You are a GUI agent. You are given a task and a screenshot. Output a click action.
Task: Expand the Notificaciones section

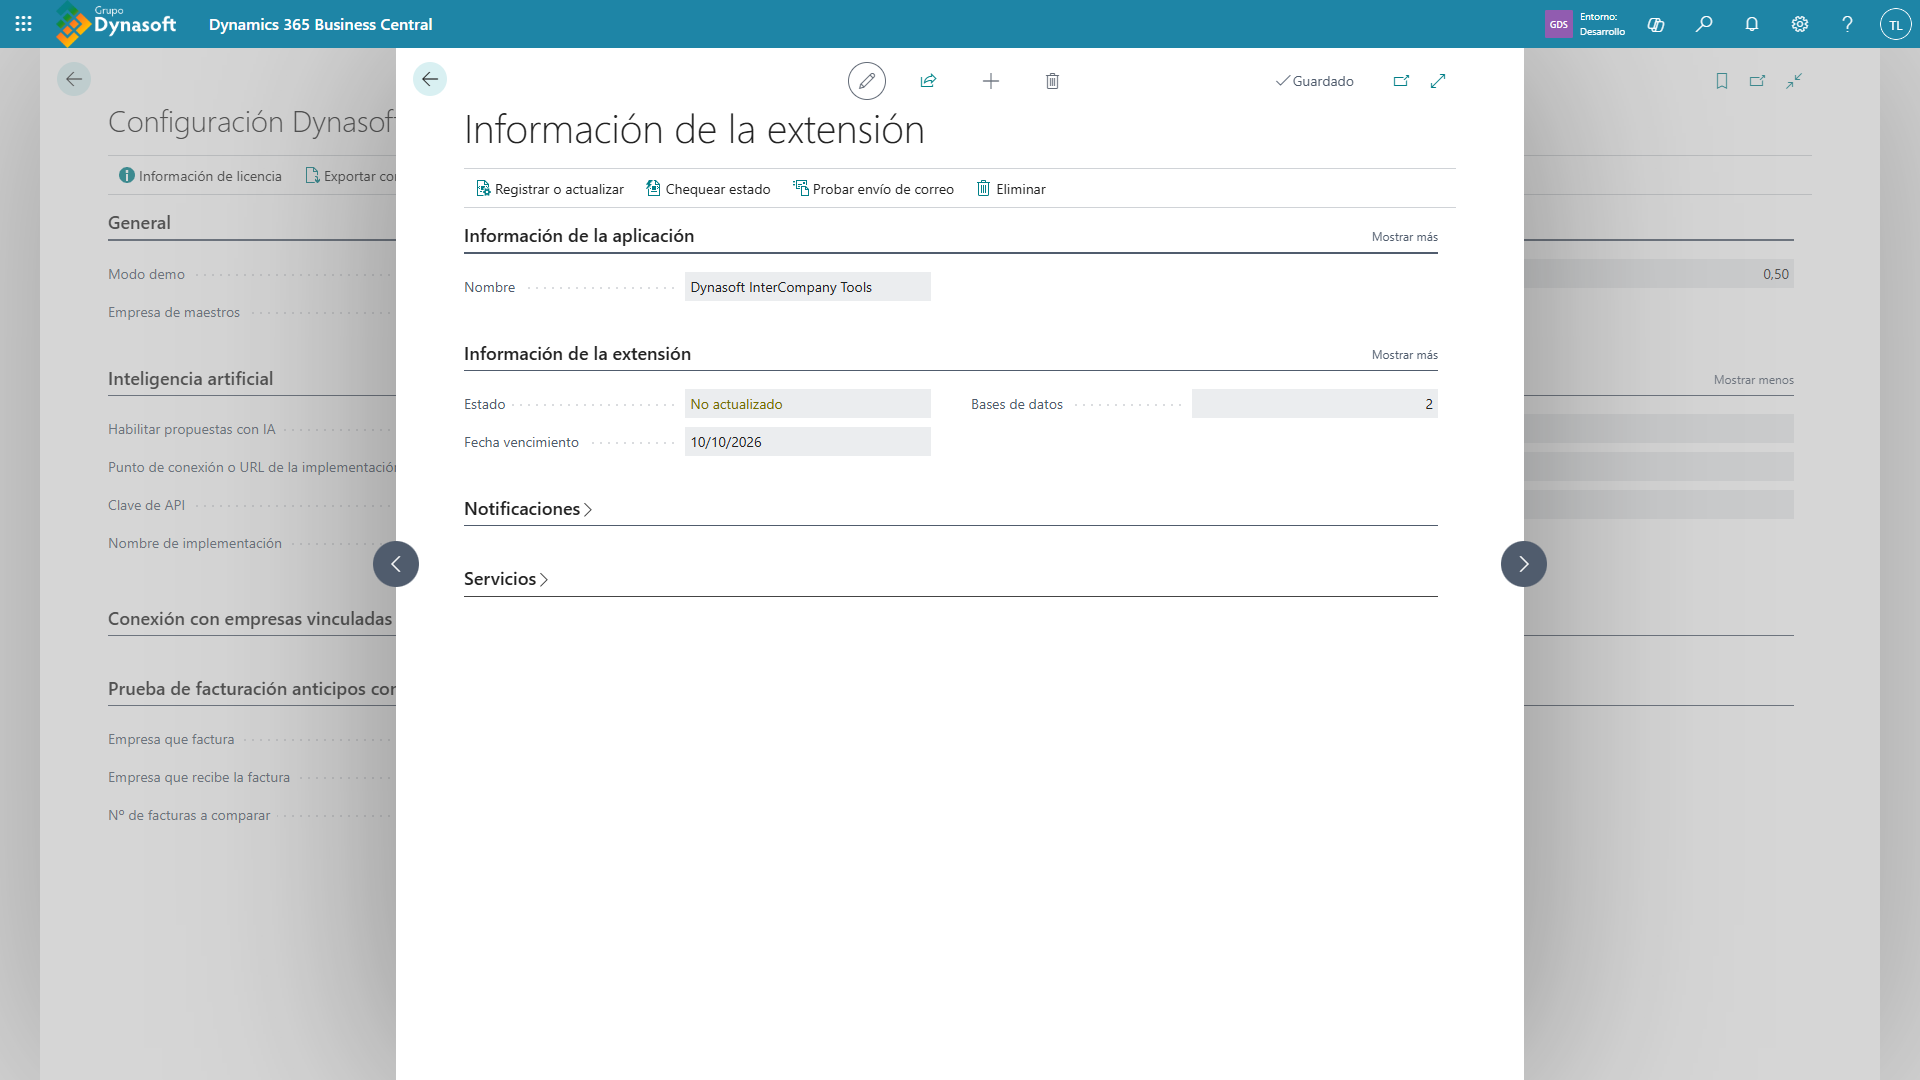(x=528, y=509)
